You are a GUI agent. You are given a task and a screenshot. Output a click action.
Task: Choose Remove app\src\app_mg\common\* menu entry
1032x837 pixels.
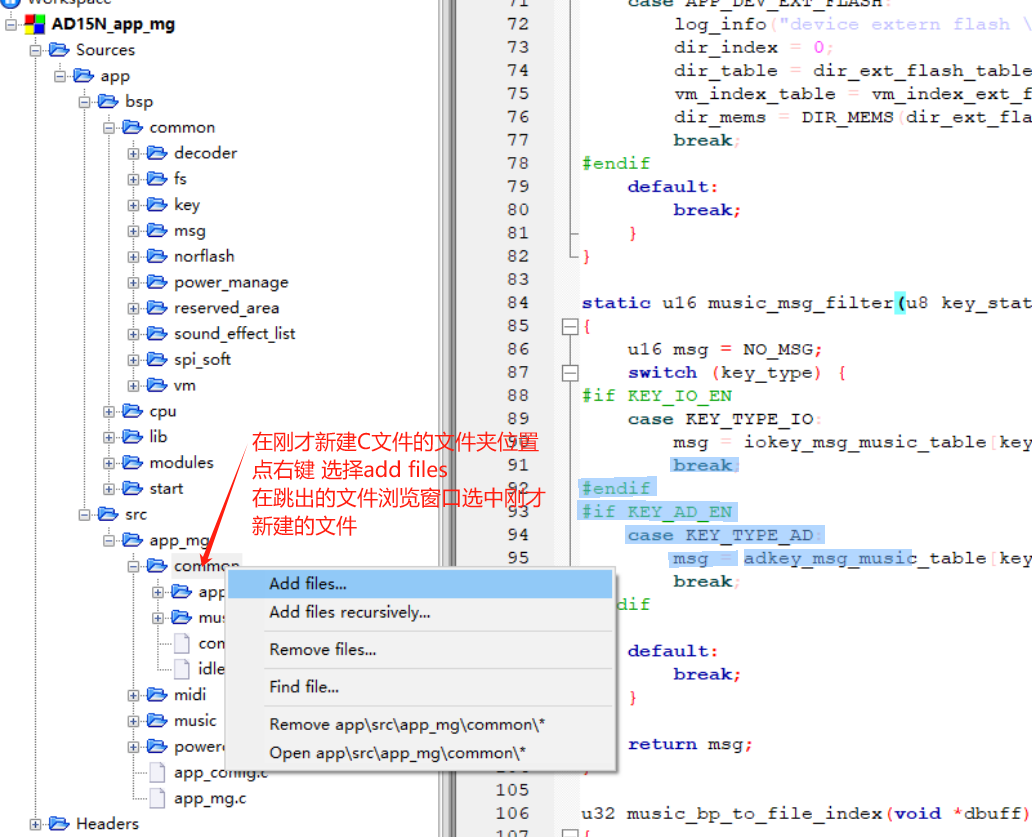[419, 724]
